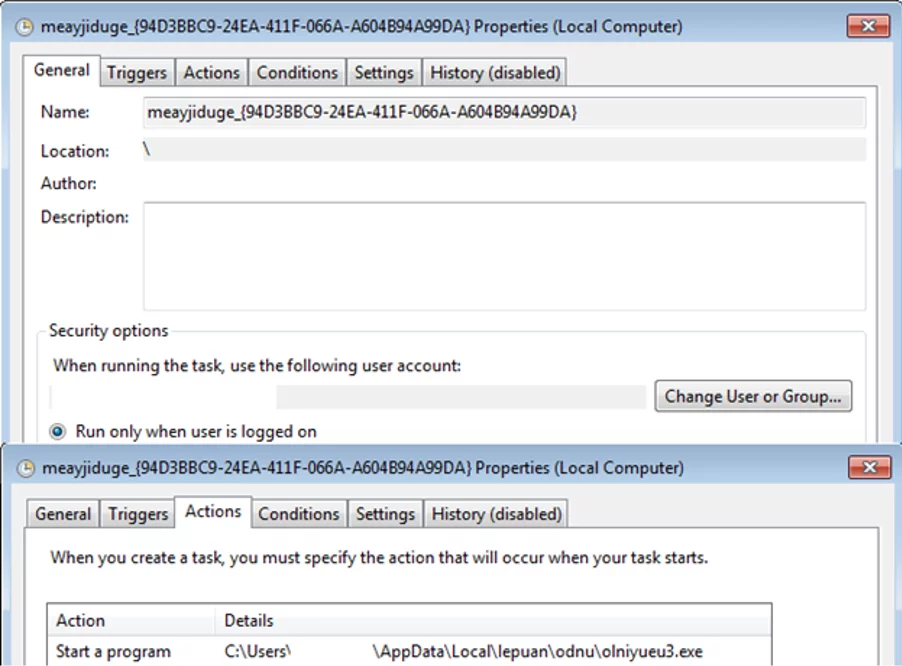This screenshot has height=666, width=902.
Task: Click the Change User or Group button
Action: 753,396
